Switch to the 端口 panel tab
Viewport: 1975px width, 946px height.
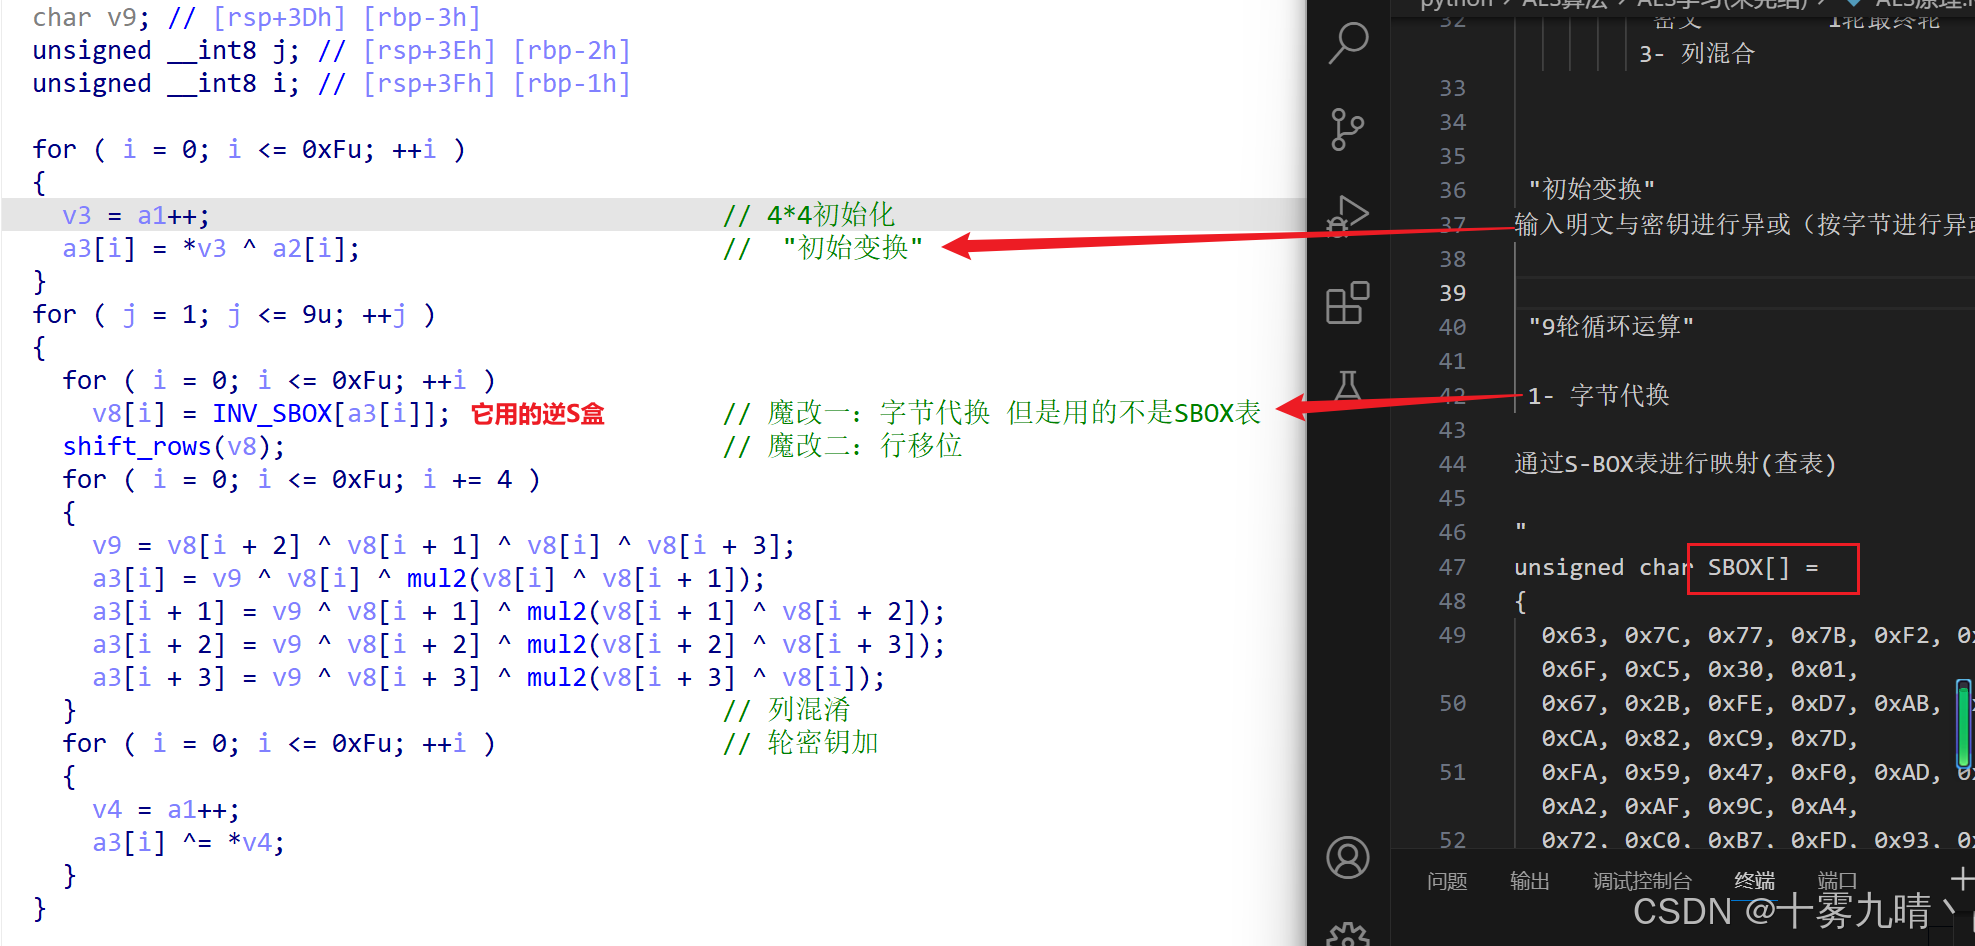pos(1838,881)
